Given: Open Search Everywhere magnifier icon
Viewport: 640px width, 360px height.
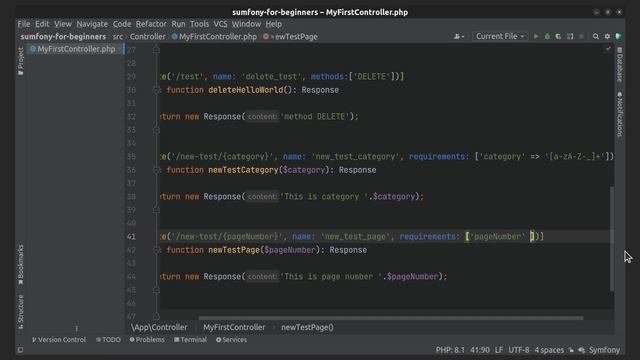Looking at the screenshot, I should coord(596,36).
